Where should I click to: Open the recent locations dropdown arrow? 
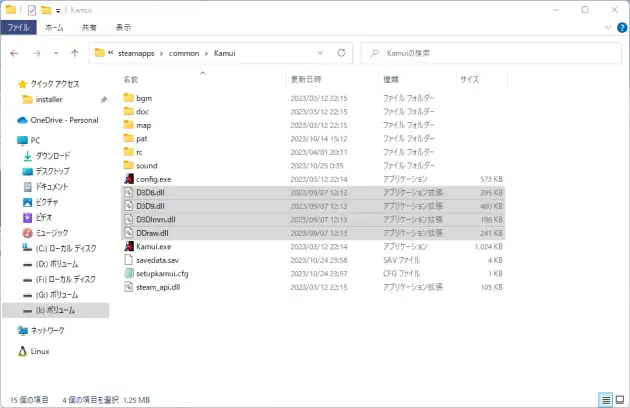[57, 53]
